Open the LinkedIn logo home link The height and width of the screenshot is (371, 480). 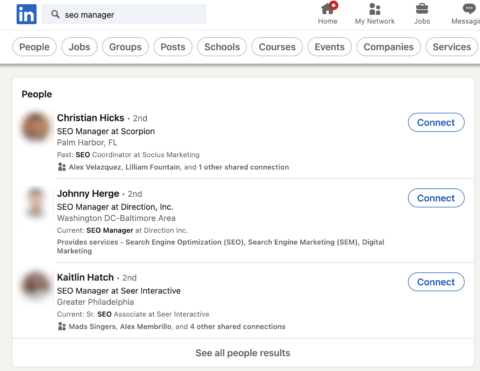coord(27,14)
